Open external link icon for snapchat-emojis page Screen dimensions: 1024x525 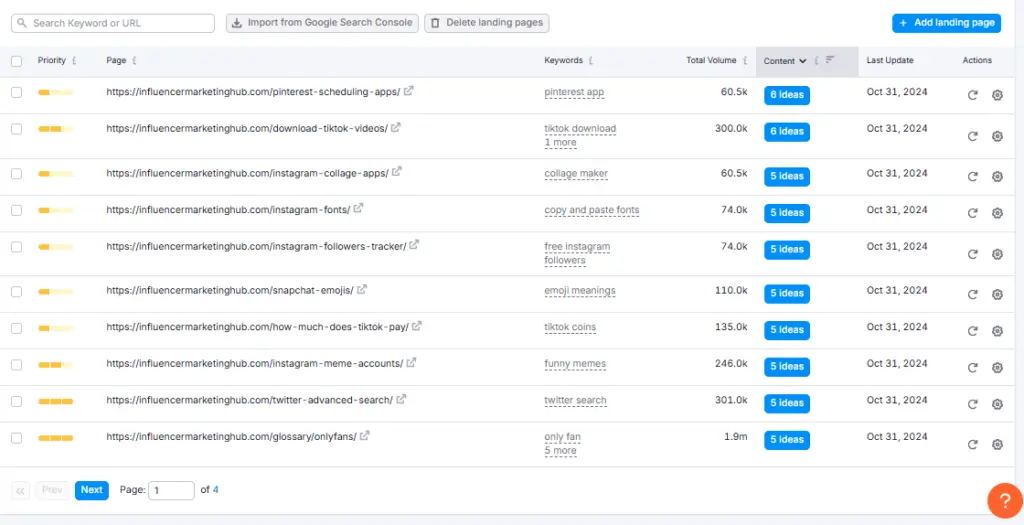(362, 290)
